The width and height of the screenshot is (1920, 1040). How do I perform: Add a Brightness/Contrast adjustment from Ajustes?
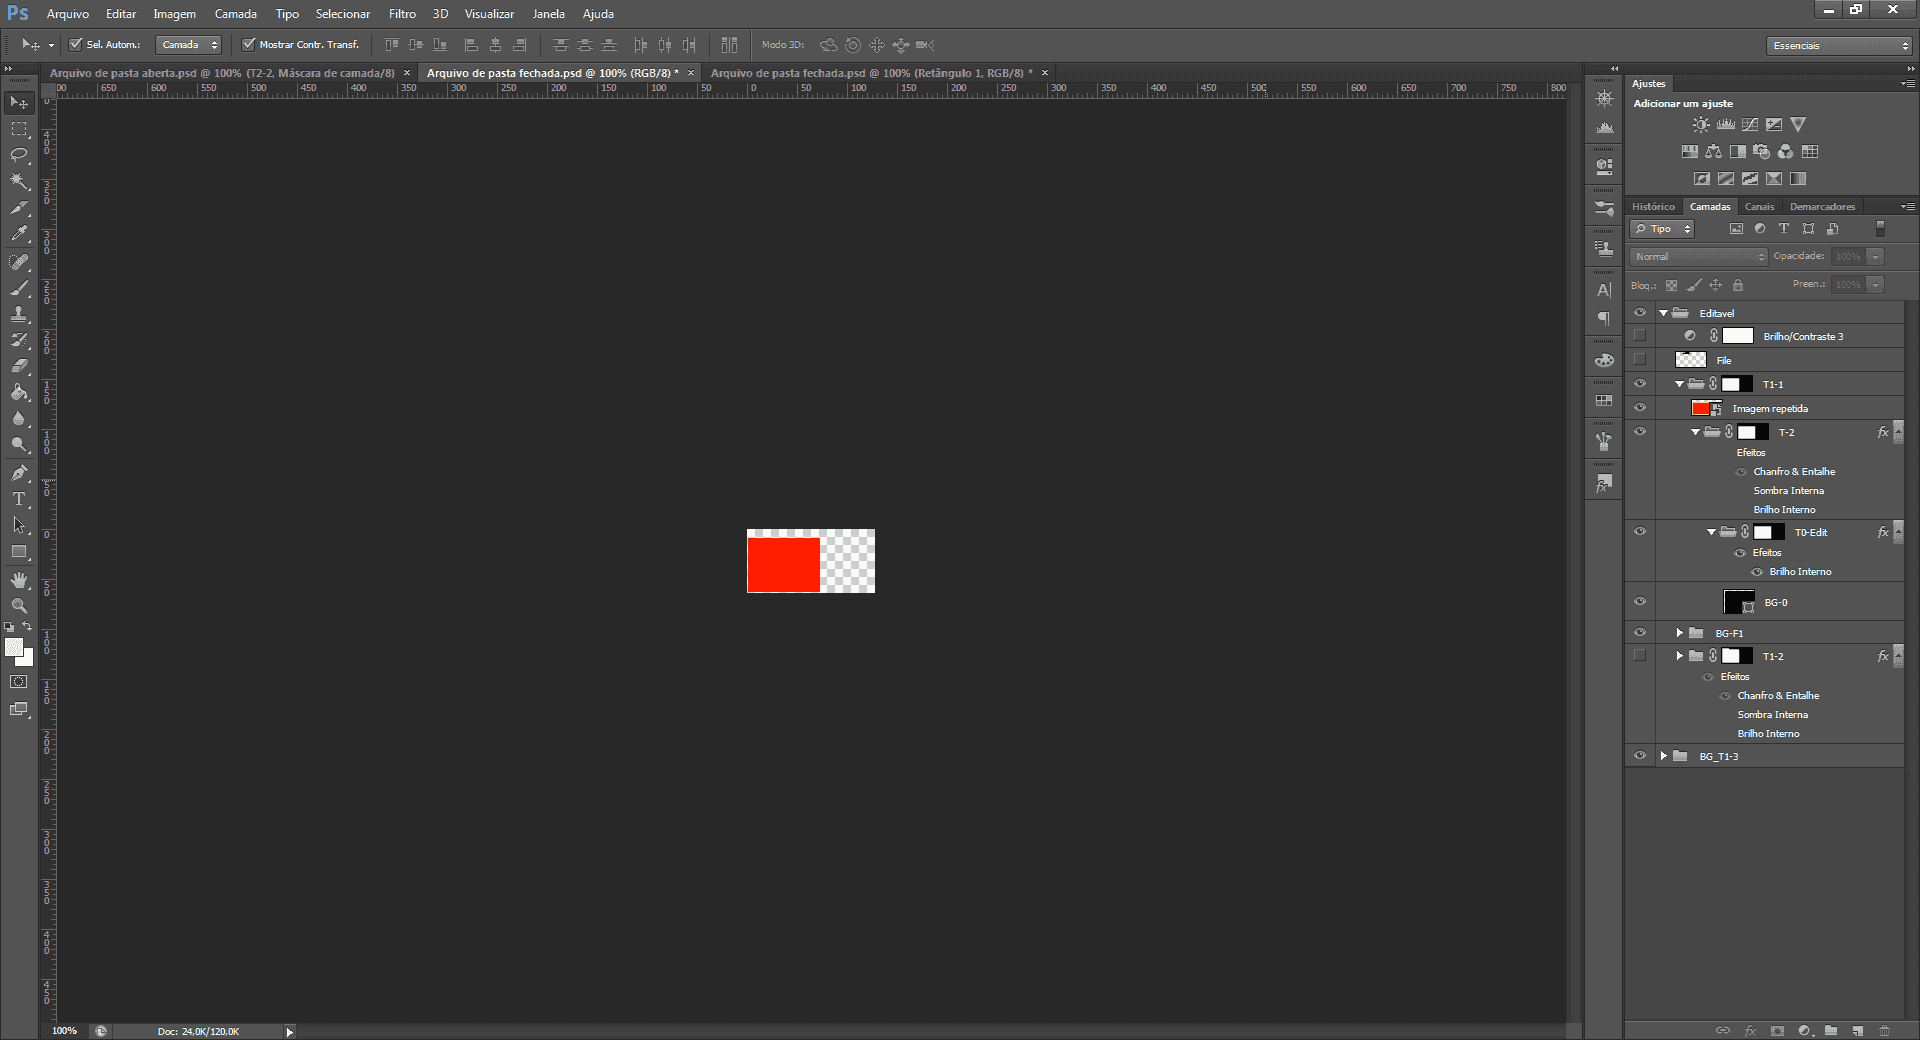[1701, 125]
